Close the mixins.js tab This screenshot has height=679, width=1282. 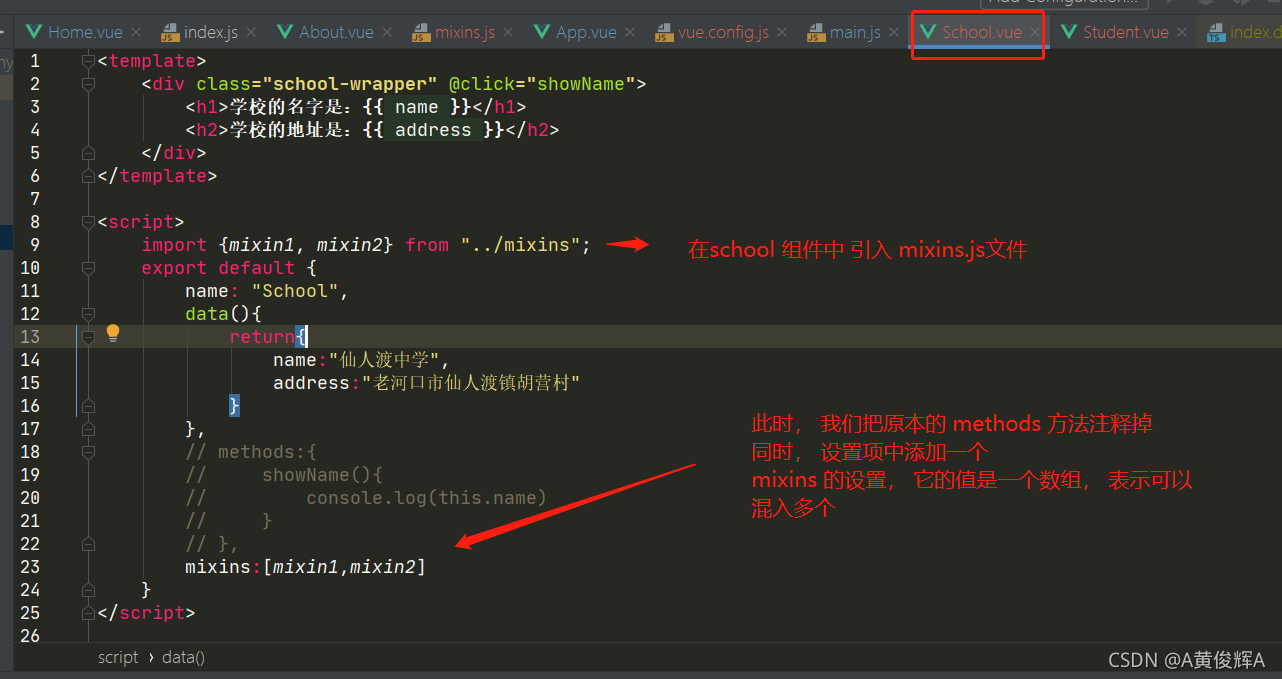(509, 33)
